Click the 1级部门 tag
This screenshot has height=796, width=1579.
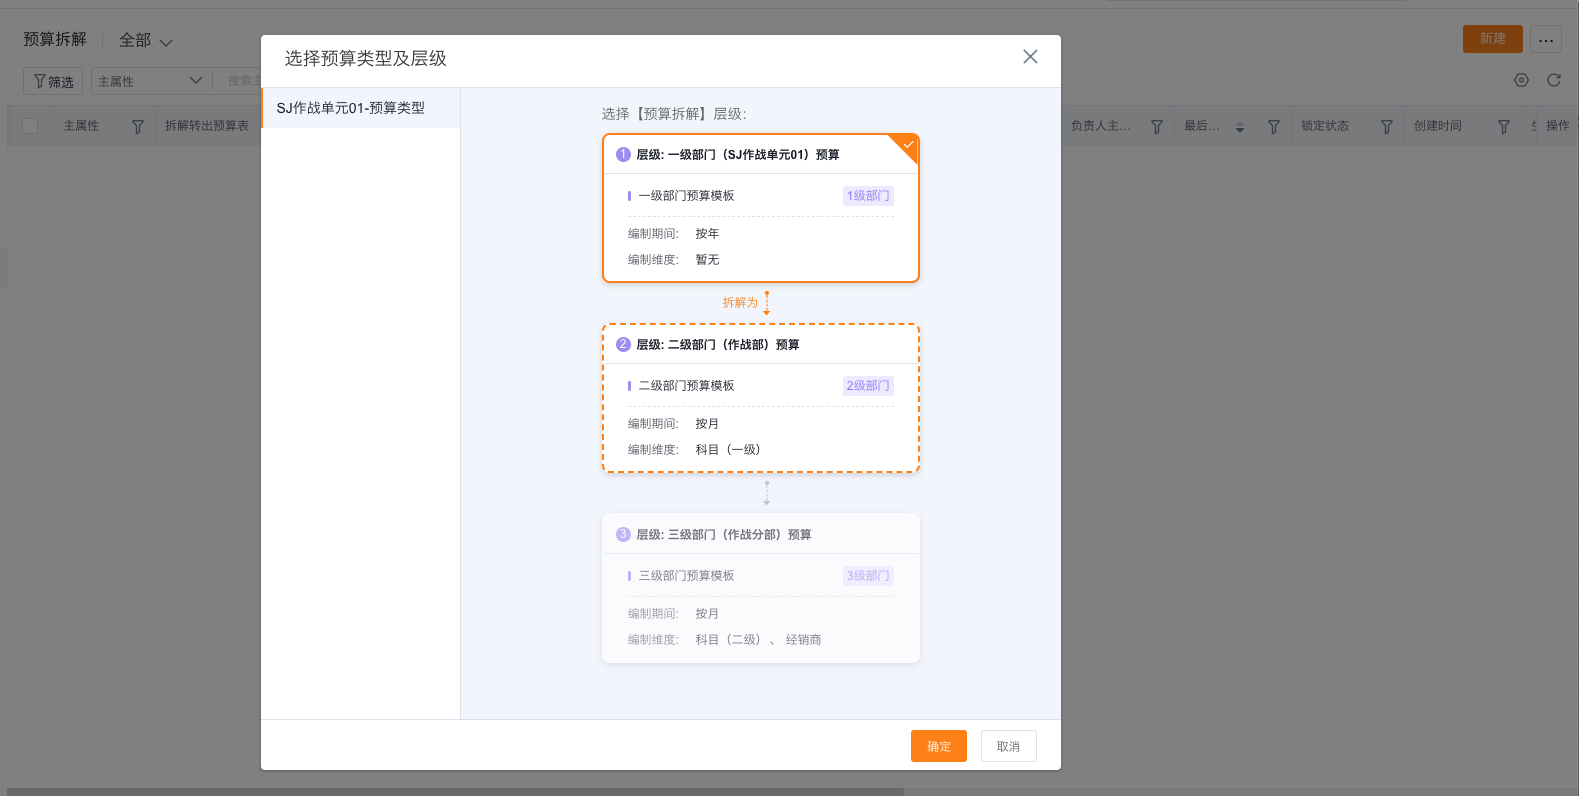[868, 196]
